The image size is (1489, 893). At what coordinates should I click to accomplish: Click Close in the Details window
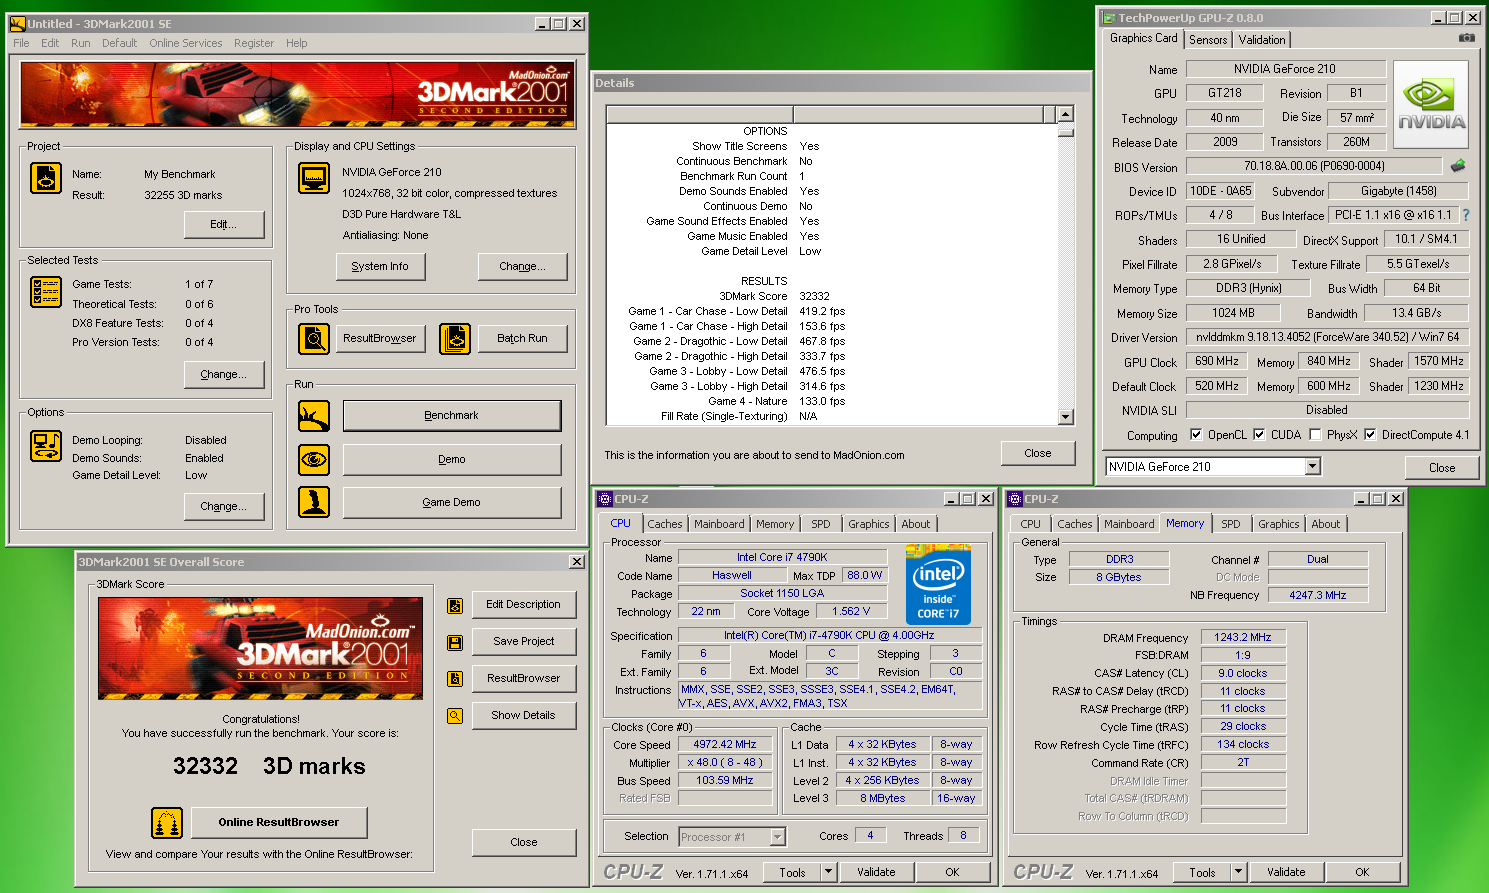(x=1038, y=453)
